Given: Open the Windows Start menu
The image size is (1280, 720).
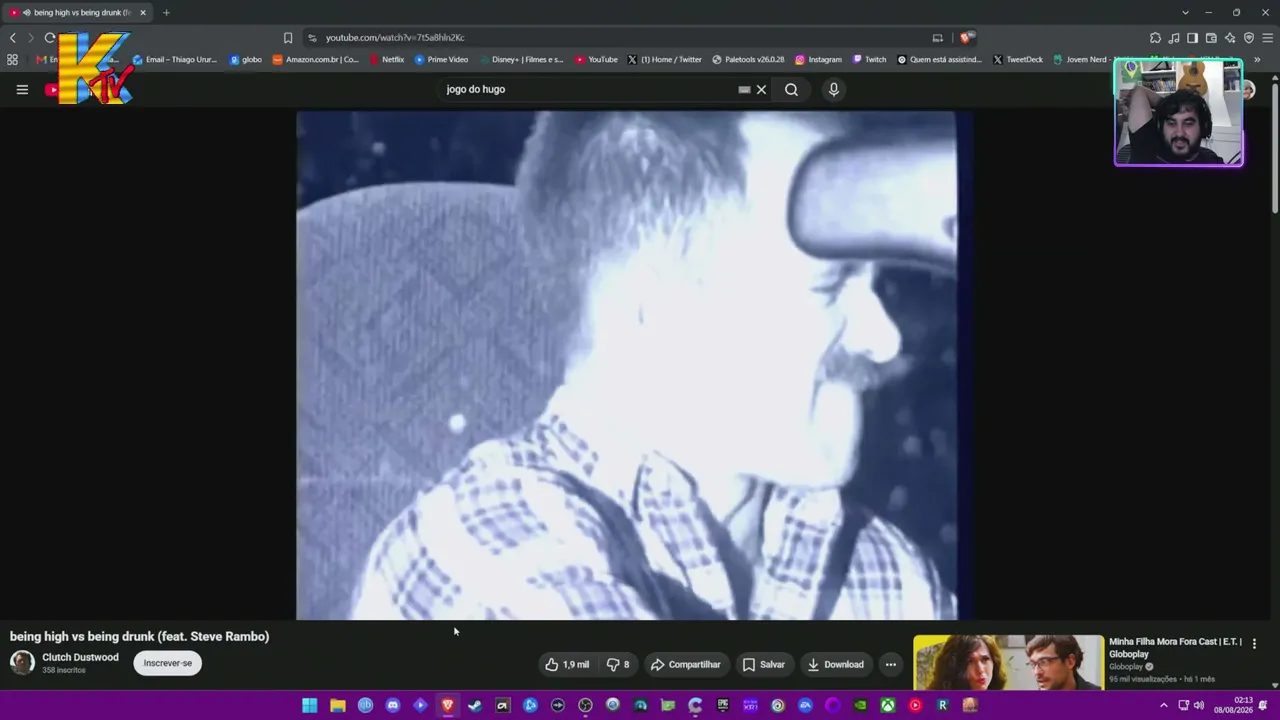Looking at the screenshot, I should 310,706.
